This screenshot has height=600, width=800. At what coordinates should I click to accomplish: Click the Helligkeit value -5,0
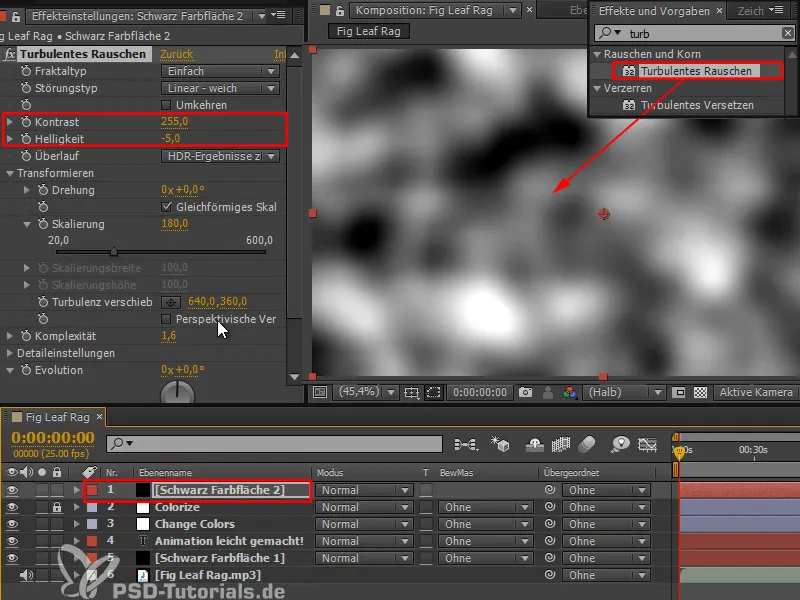tap(170, 138)
